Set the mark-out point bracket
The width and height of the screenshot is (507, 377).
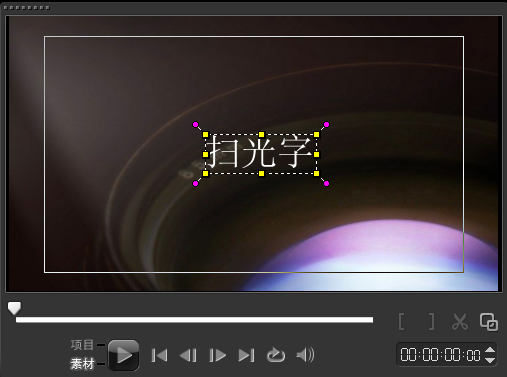pos(431,322)
